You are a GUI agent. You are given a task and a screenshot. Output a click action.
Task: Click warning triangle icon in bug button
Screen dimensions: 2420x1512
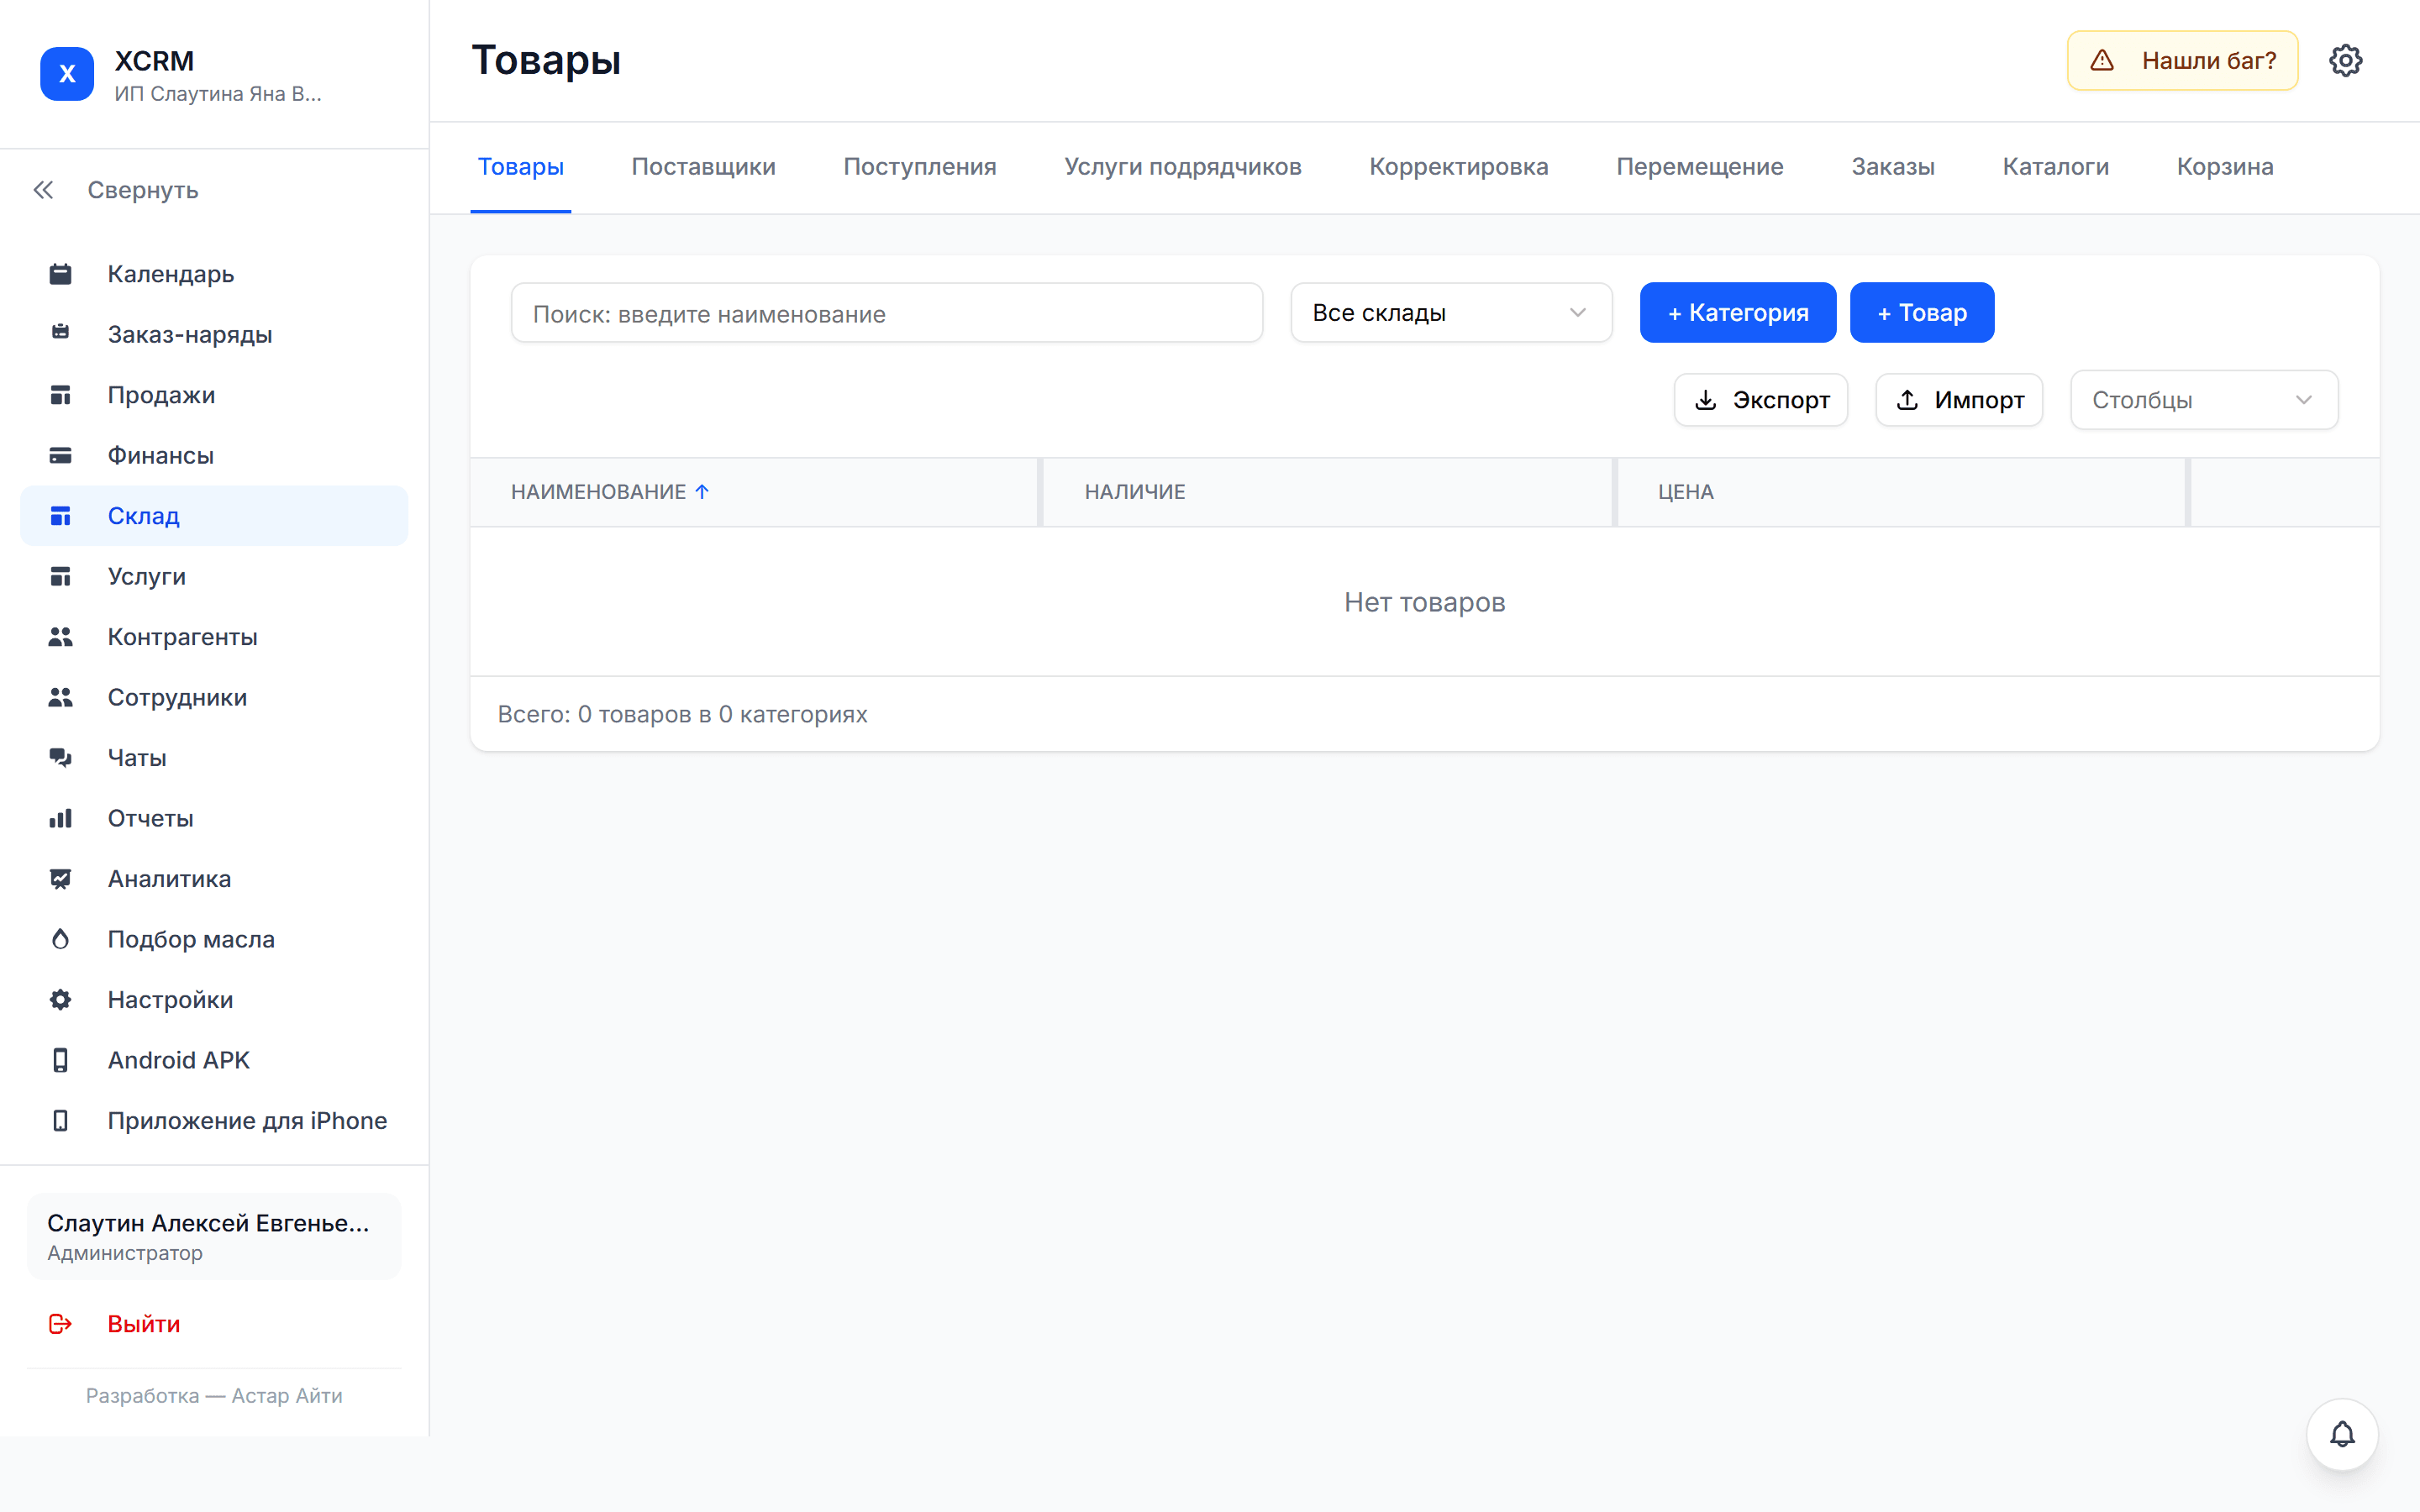[2102, 60]
